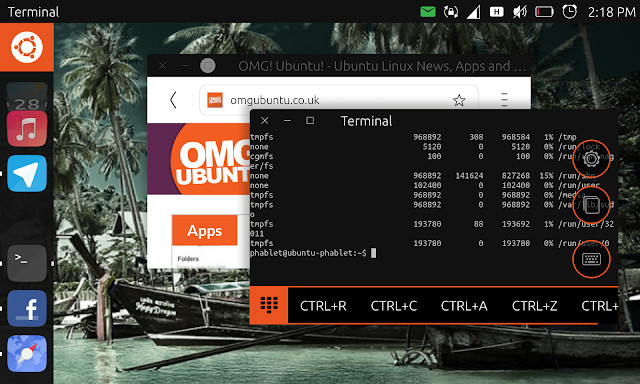The height and width of the screenshot is (384, 640).
Task: Bookmark the page with the star icon
Action: (x=459, y=100)
